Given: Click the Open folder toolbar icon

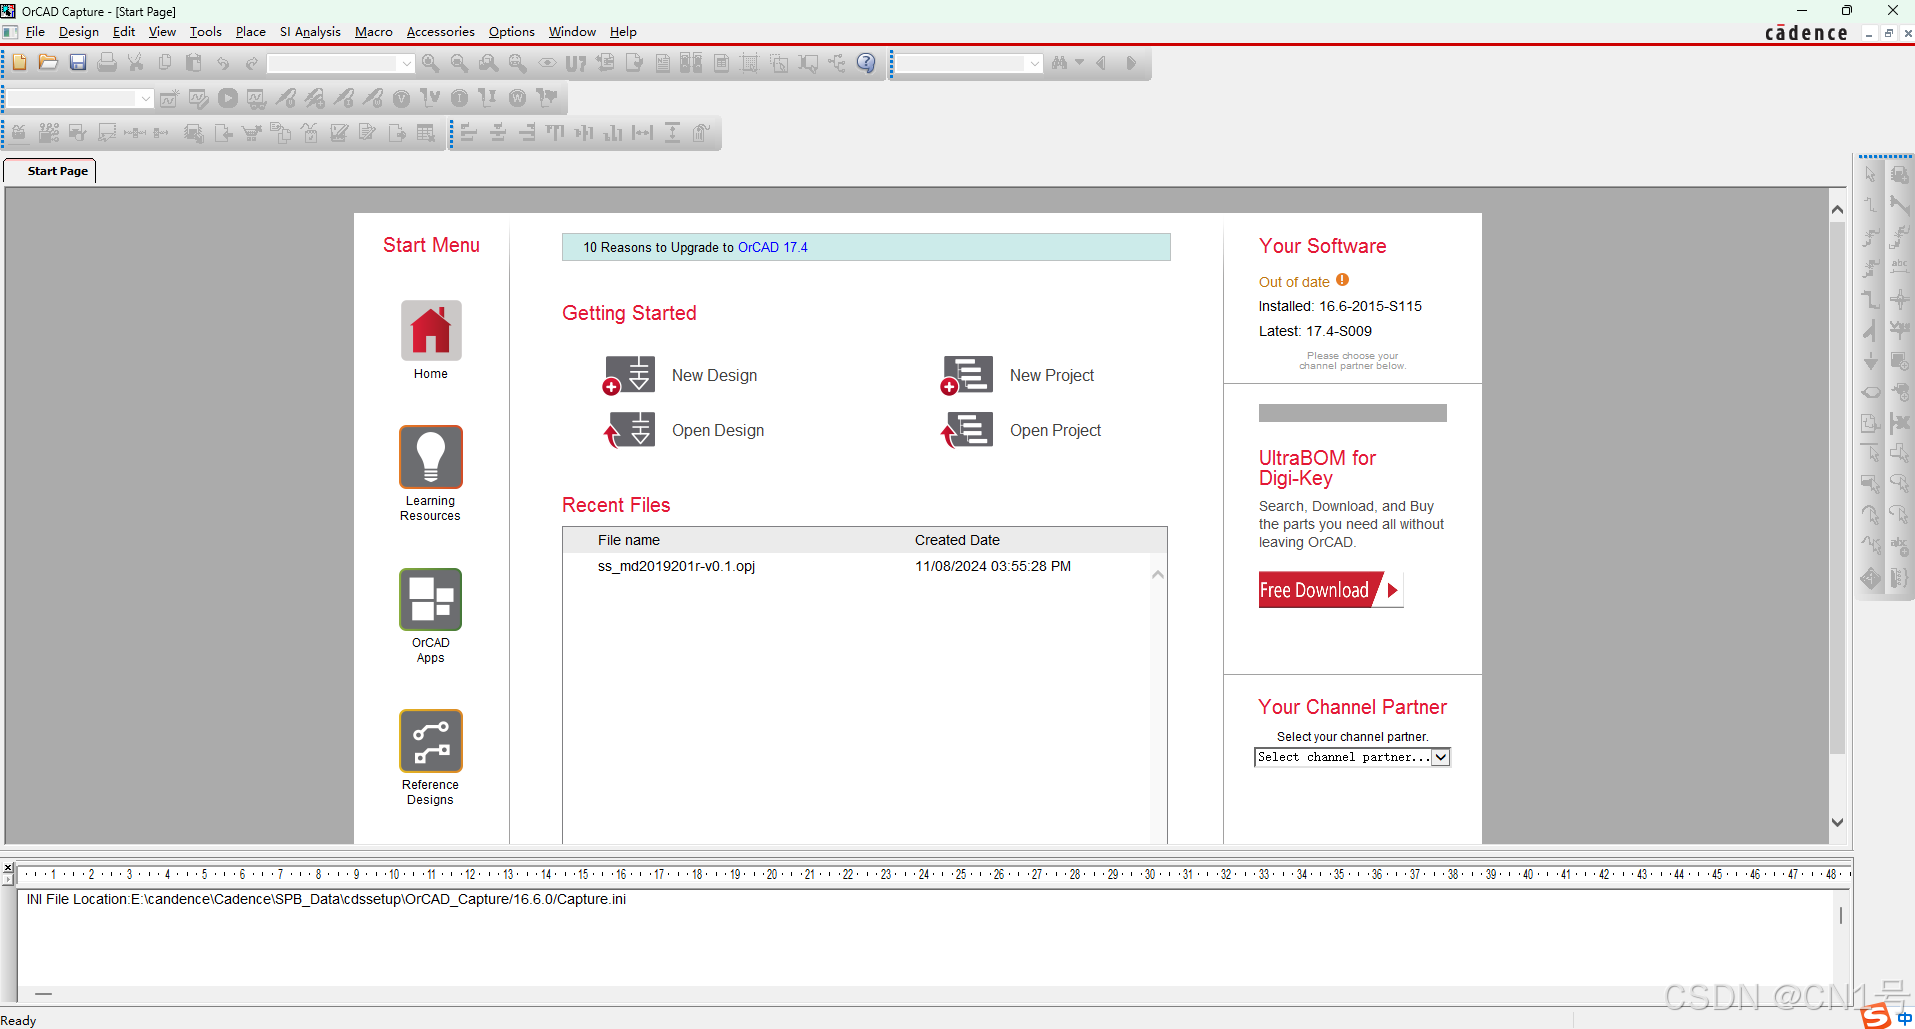Looking at the screenshot, I should pyautogui.click(x=48, y=63).
